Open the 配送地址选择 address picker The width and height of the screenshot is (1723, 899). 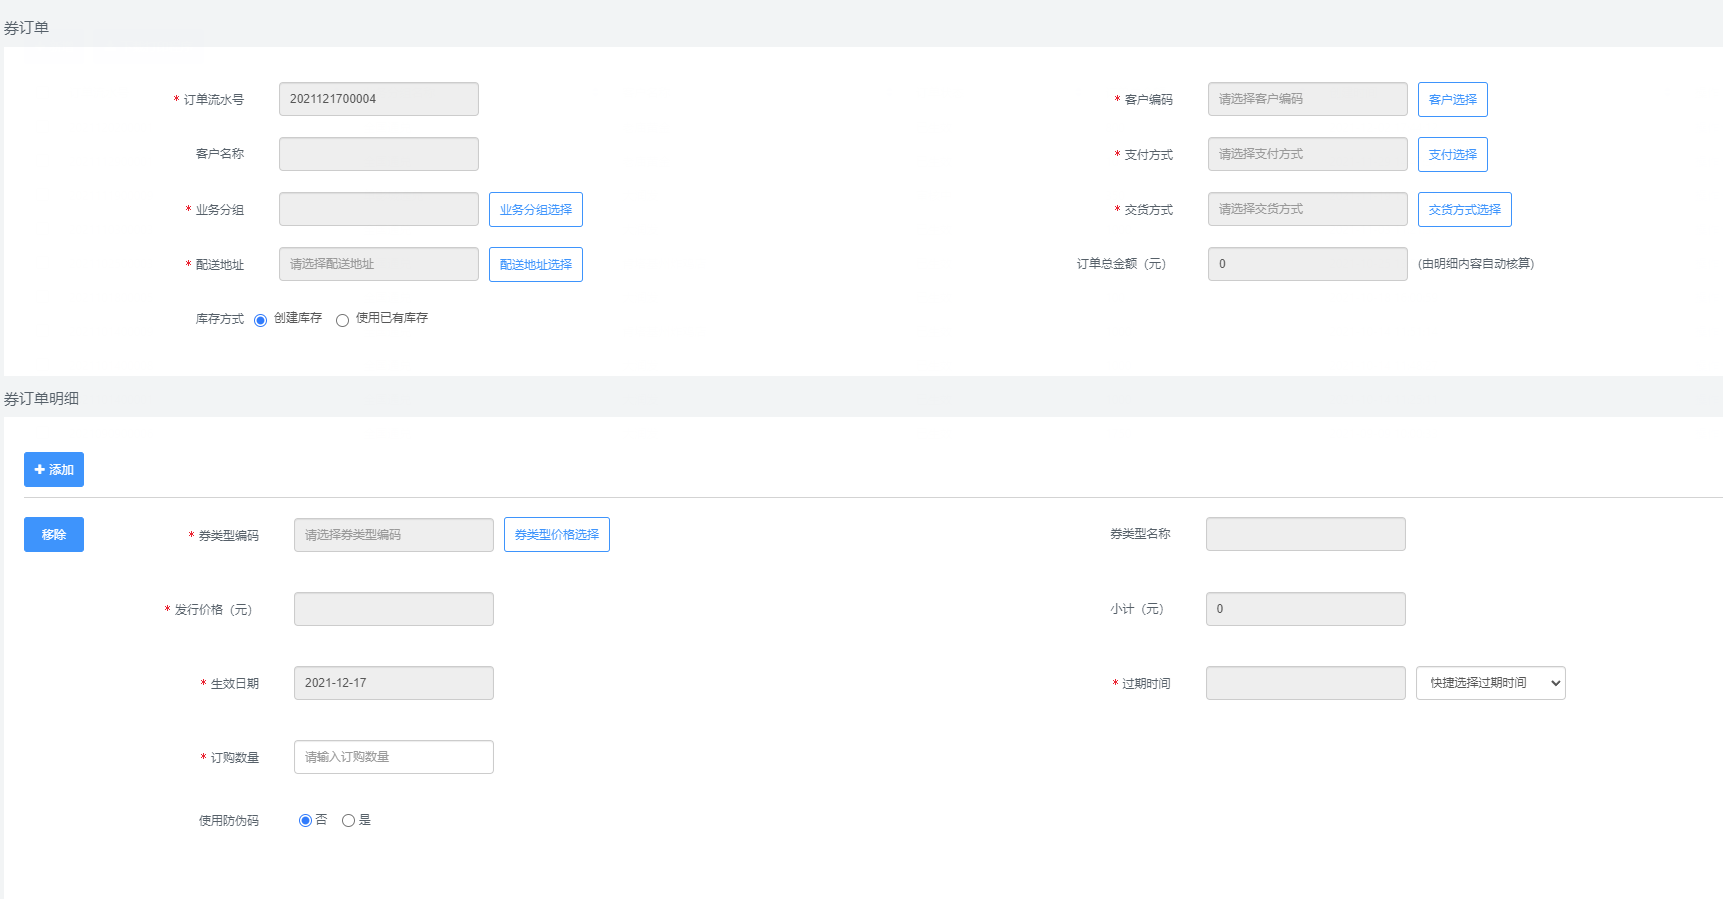[535, 264]
